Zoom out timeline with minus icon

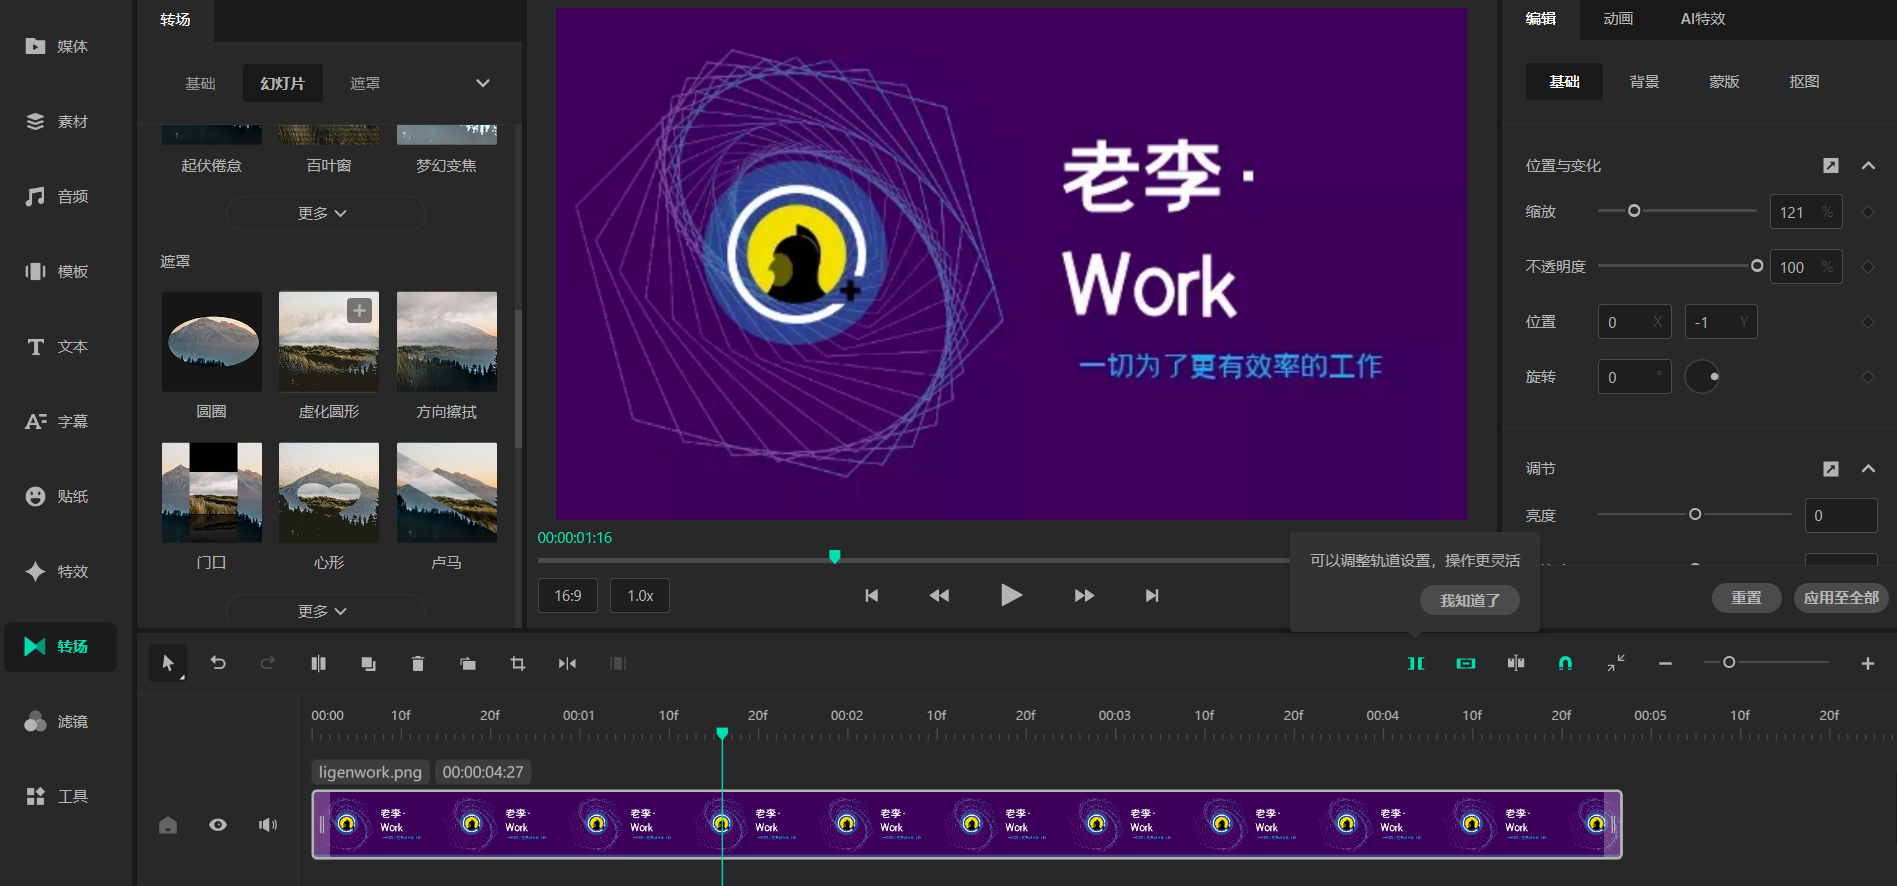tap(1665, 663)
